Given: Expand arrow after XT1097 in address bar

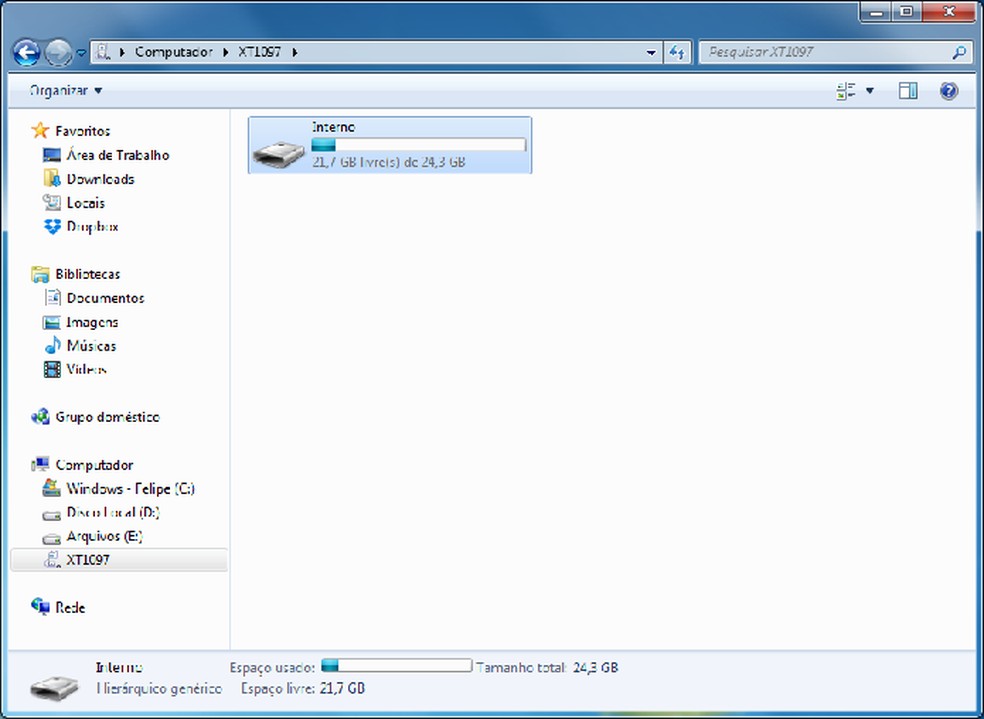Looking at the screenshot, I should [294, 52].
